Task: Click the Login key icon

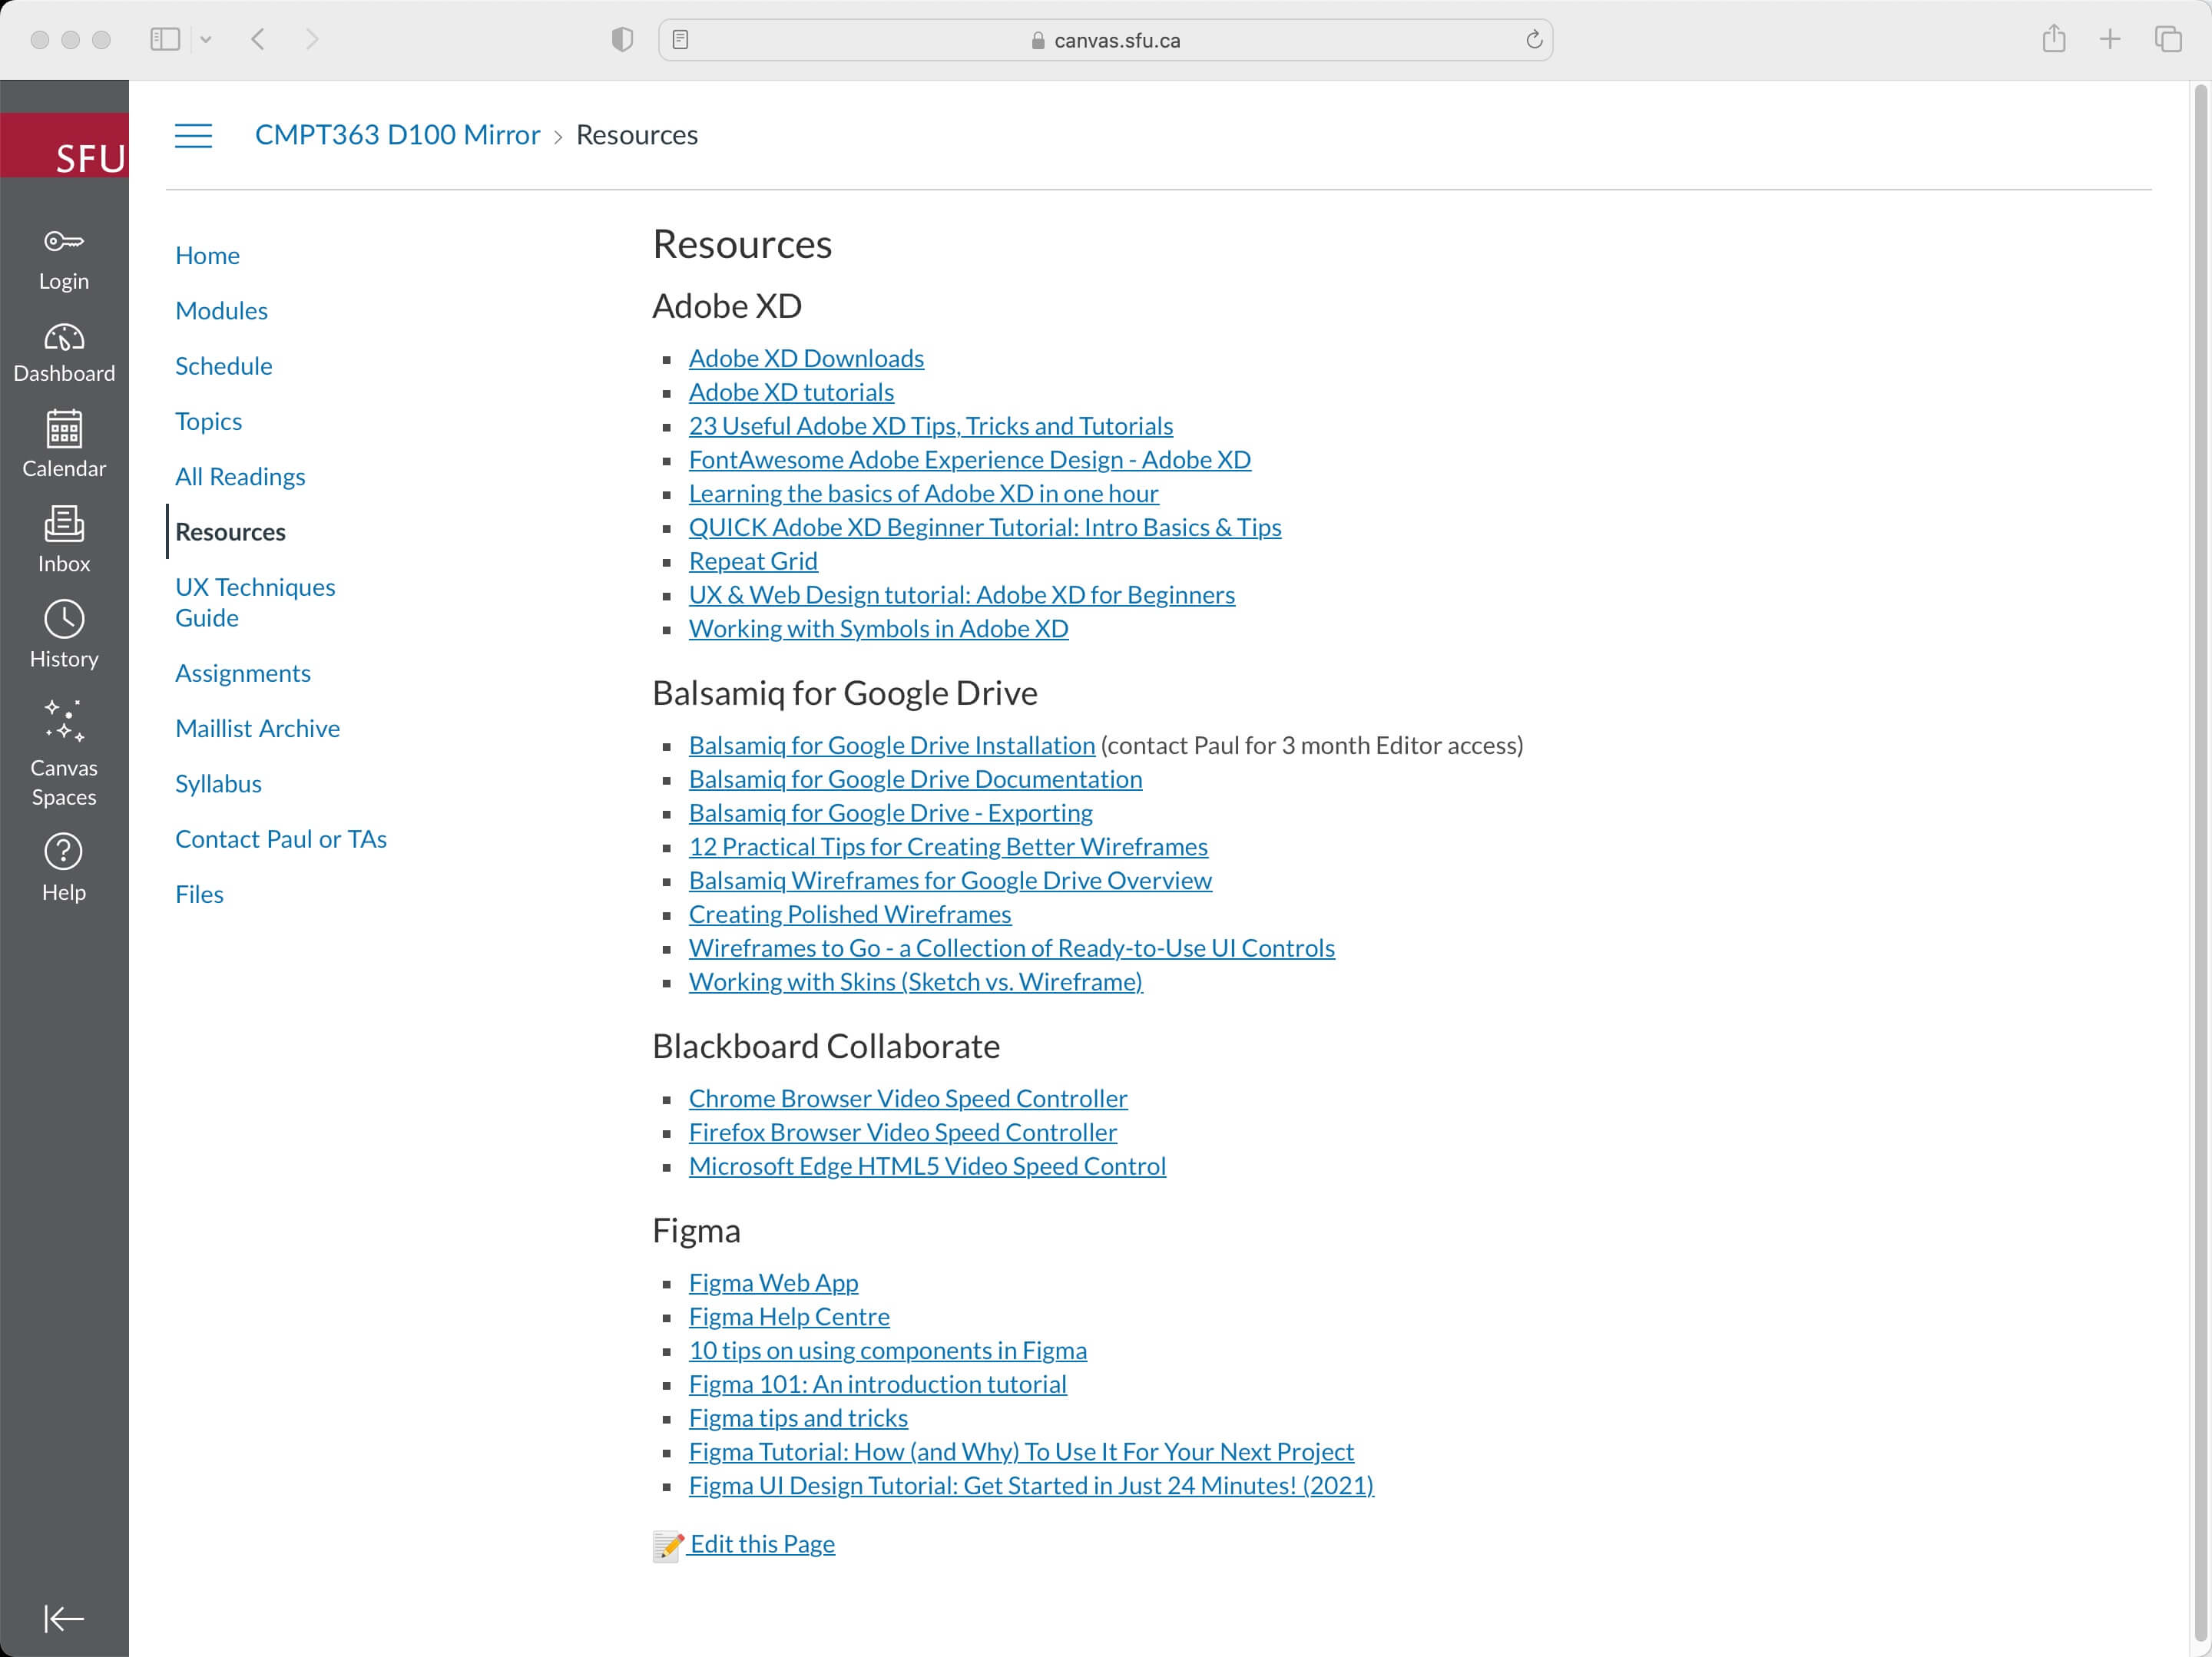Action: [64, 241]
